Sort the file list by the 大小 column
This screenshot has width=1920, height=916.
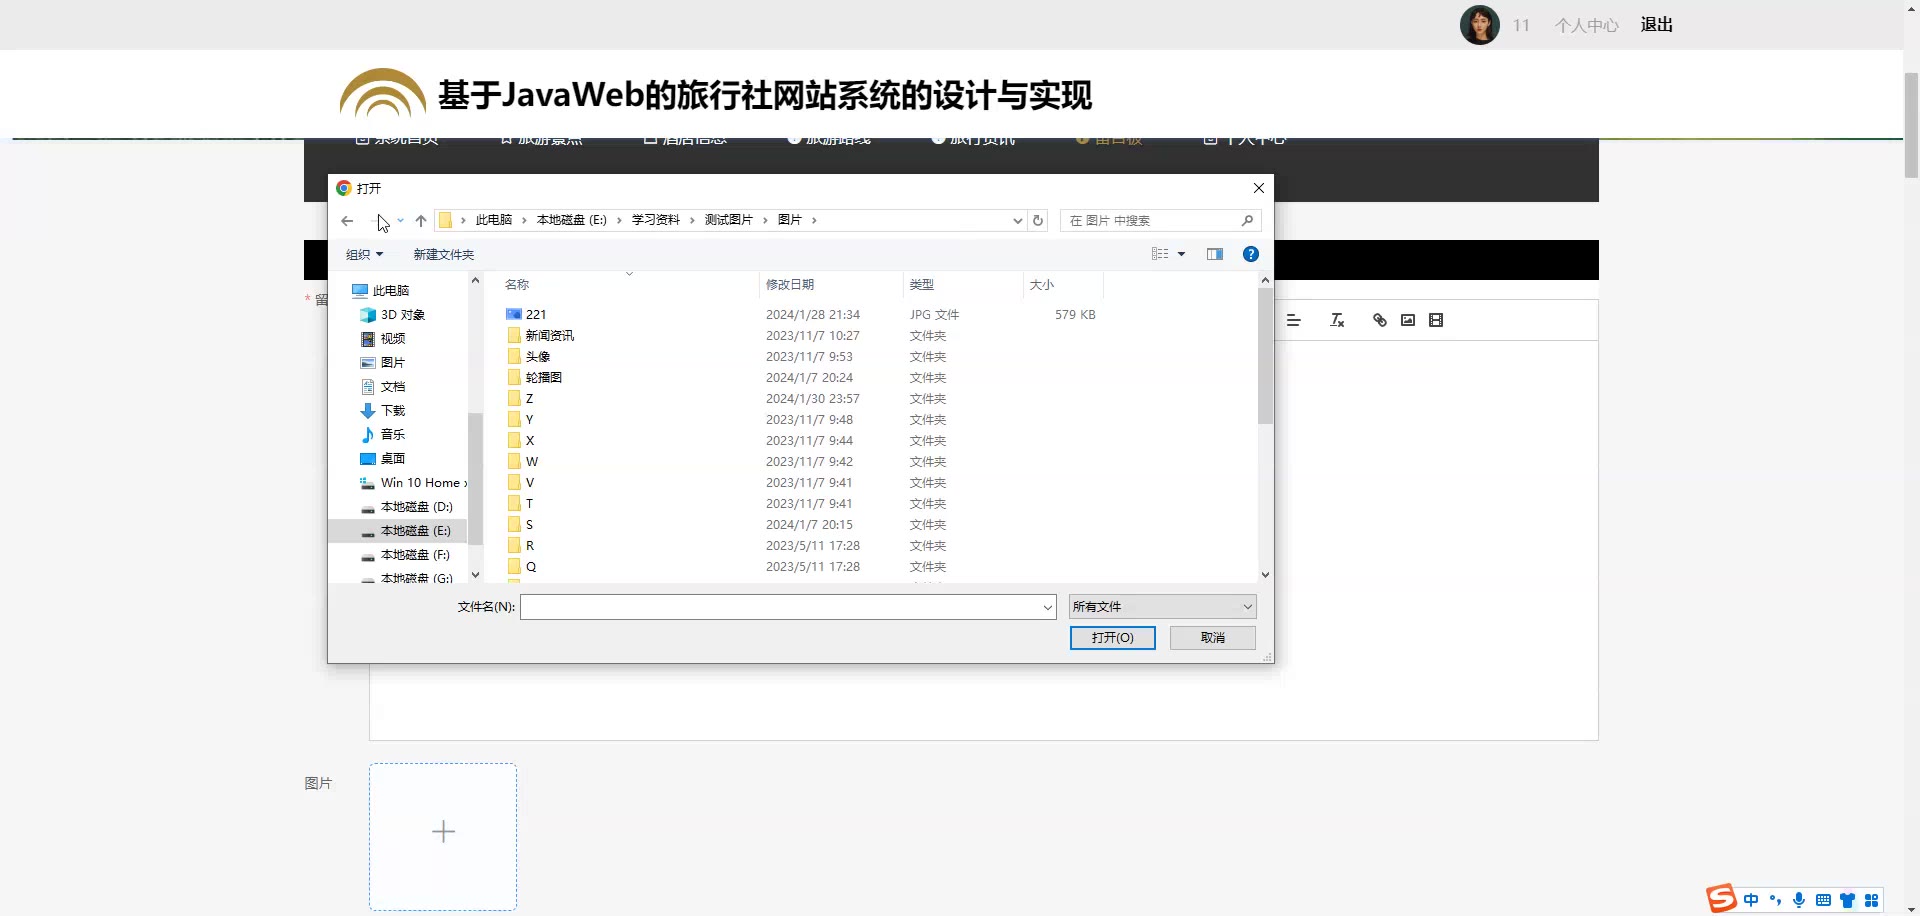pyautogui.click(x=1042, y=285)
